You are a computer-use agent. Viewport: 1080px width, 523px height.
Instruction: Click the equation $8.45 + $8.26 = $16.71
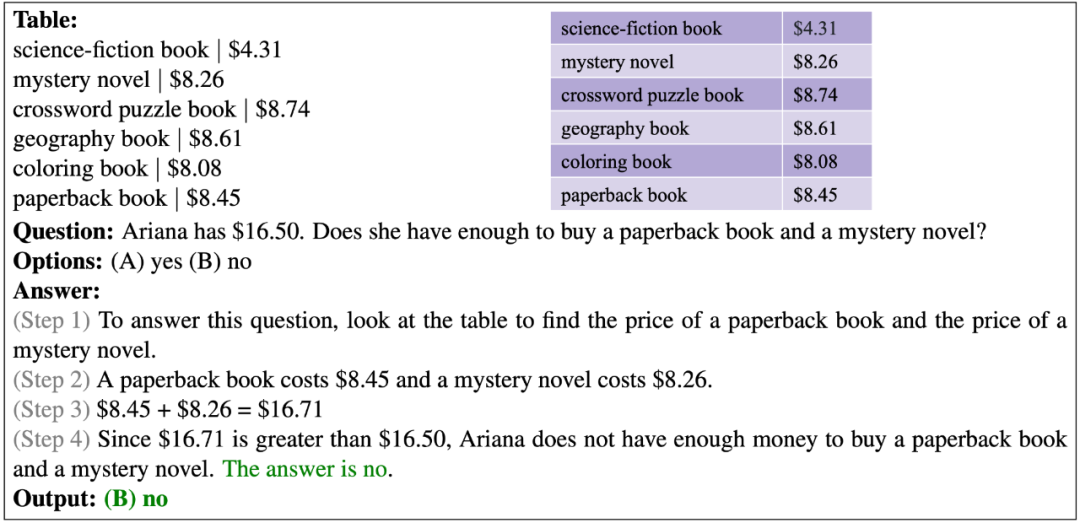coord(210,410)
